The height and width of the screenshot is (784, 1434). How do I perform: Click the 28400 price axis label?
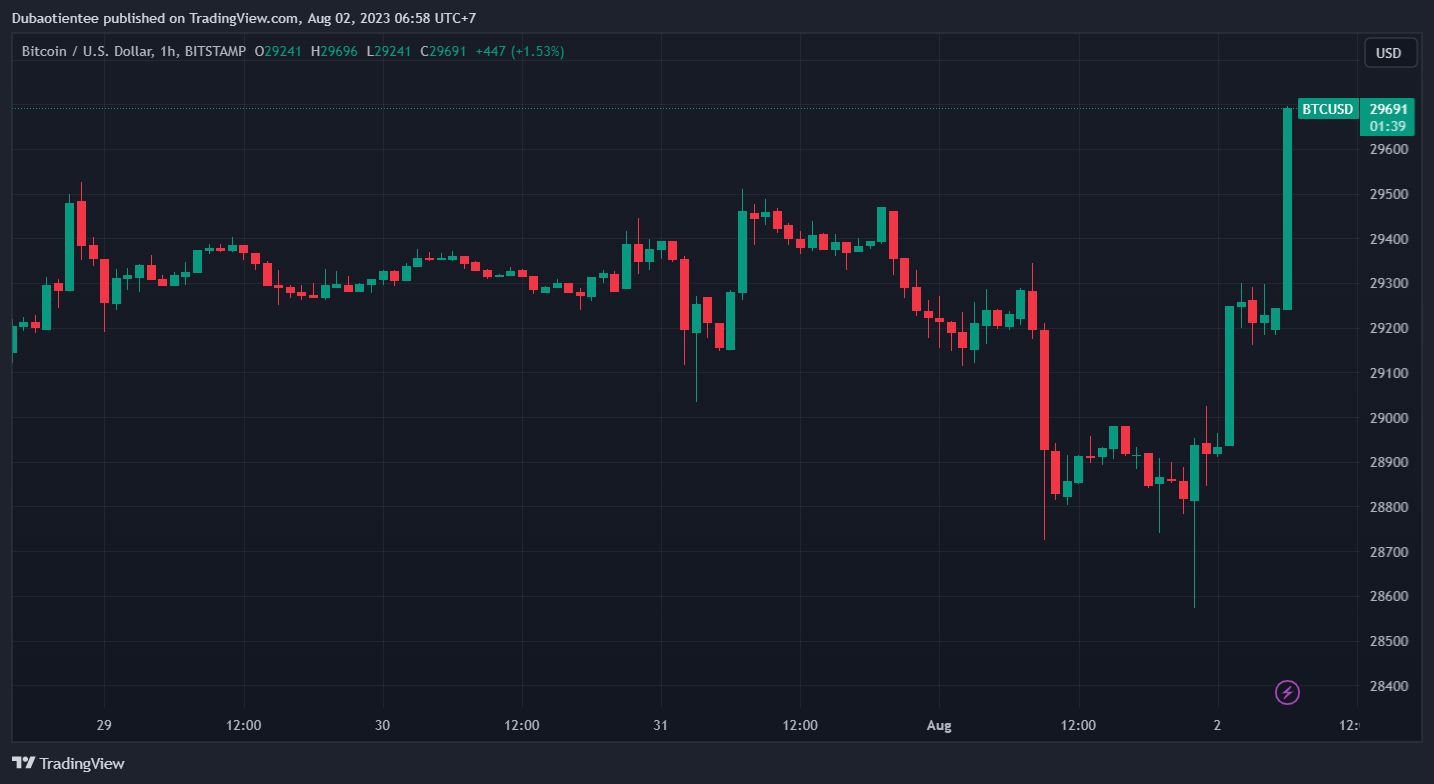click(1388, 686)
